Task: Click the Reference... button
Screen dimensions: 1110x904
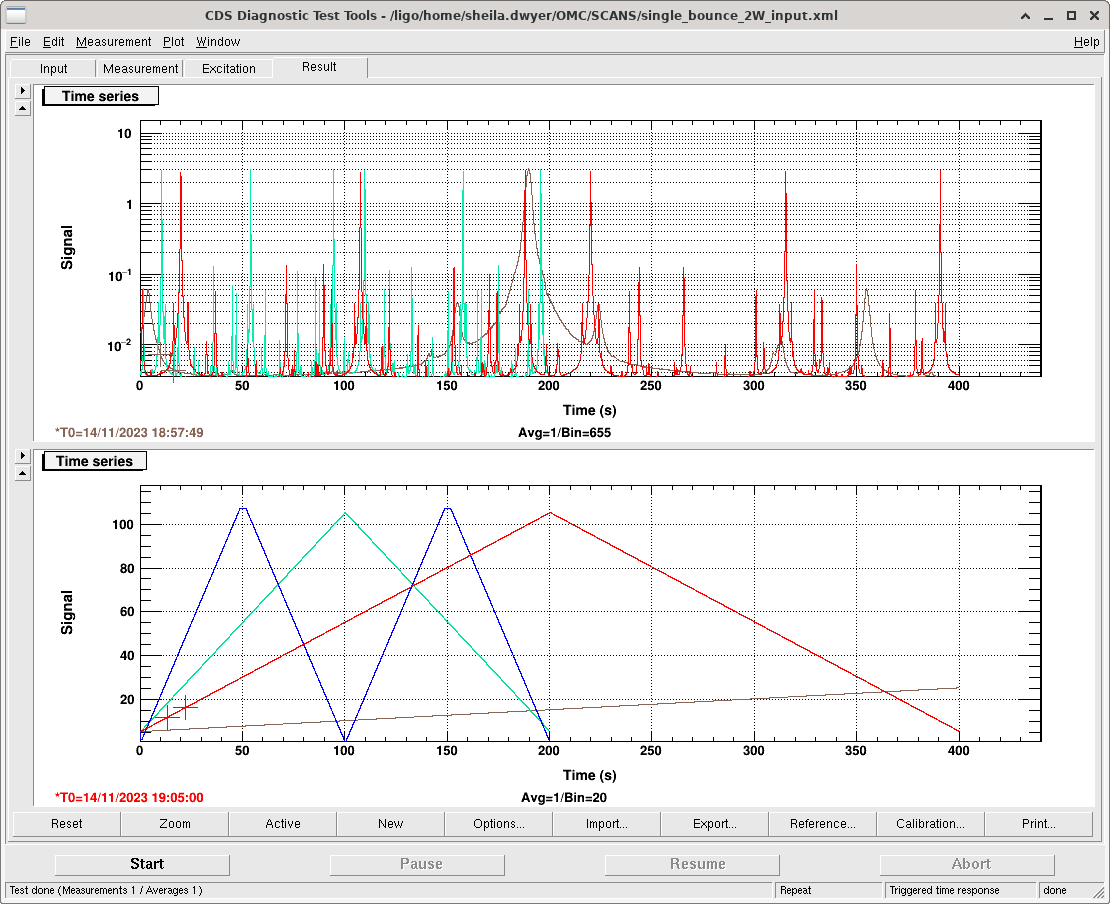Action: (822, 824)
